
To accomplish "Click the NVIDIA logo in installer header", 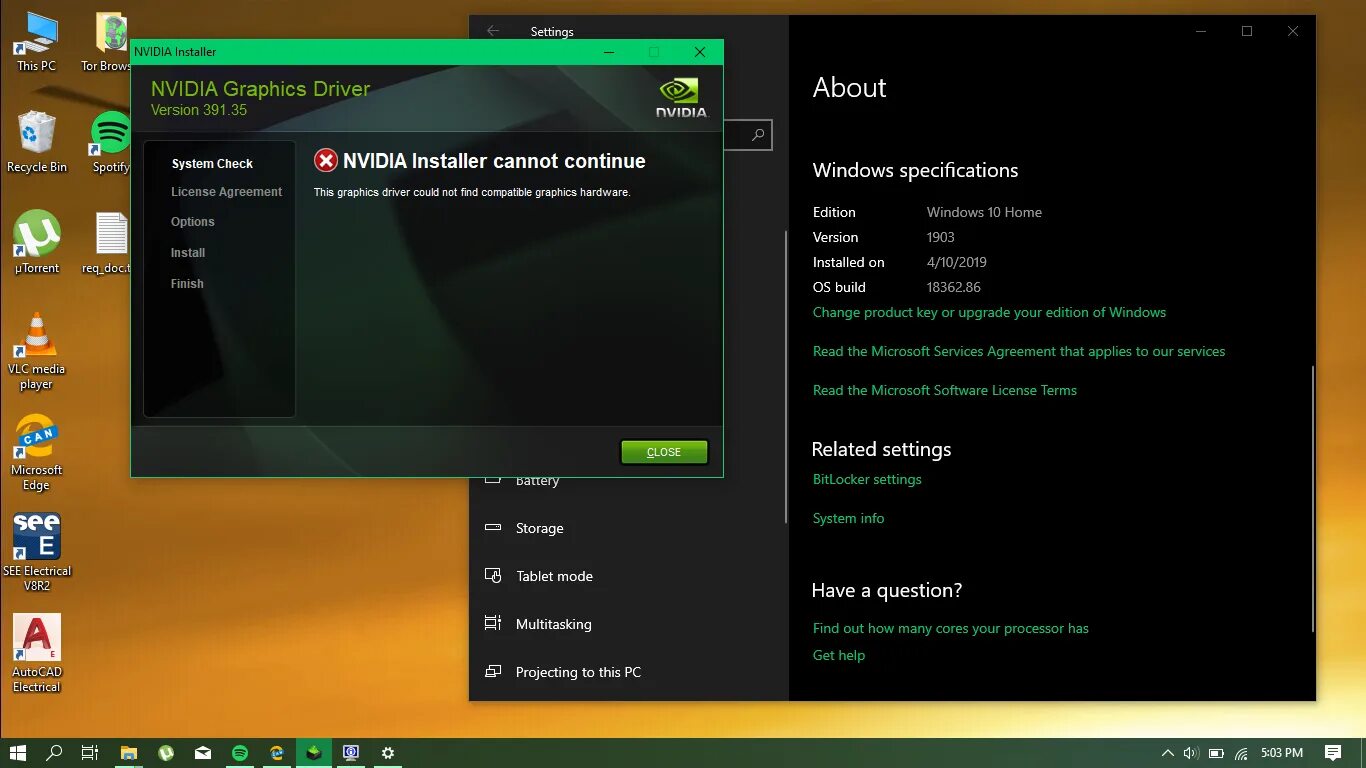I will [681, 98].
